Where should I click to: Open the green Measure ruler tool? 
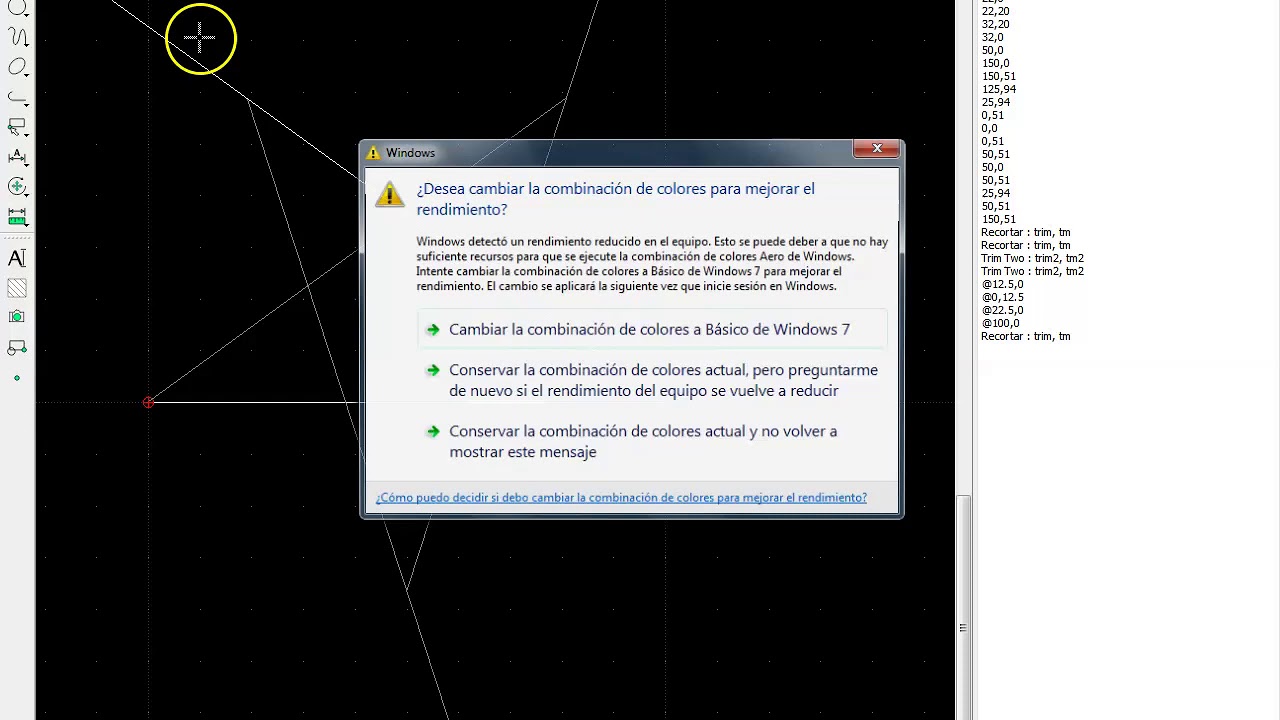coord(17,217)
